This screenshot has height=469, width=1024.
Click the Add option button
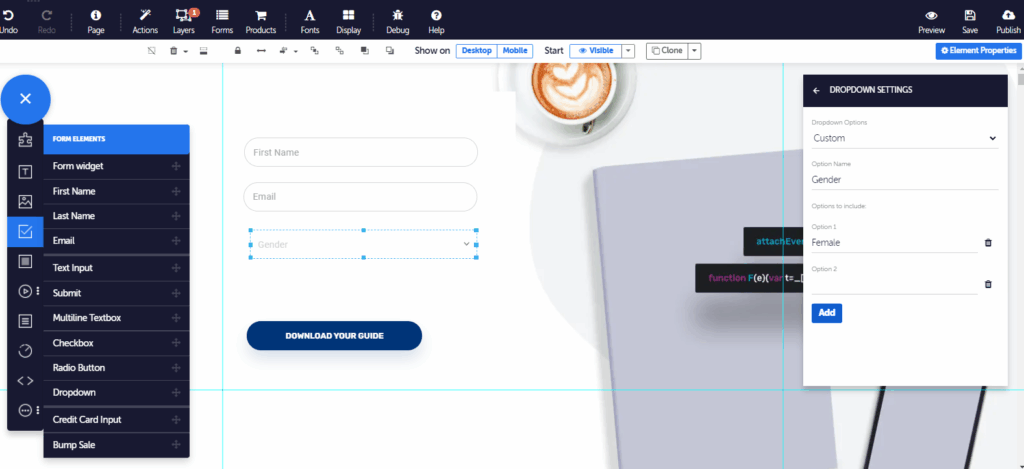826,313
